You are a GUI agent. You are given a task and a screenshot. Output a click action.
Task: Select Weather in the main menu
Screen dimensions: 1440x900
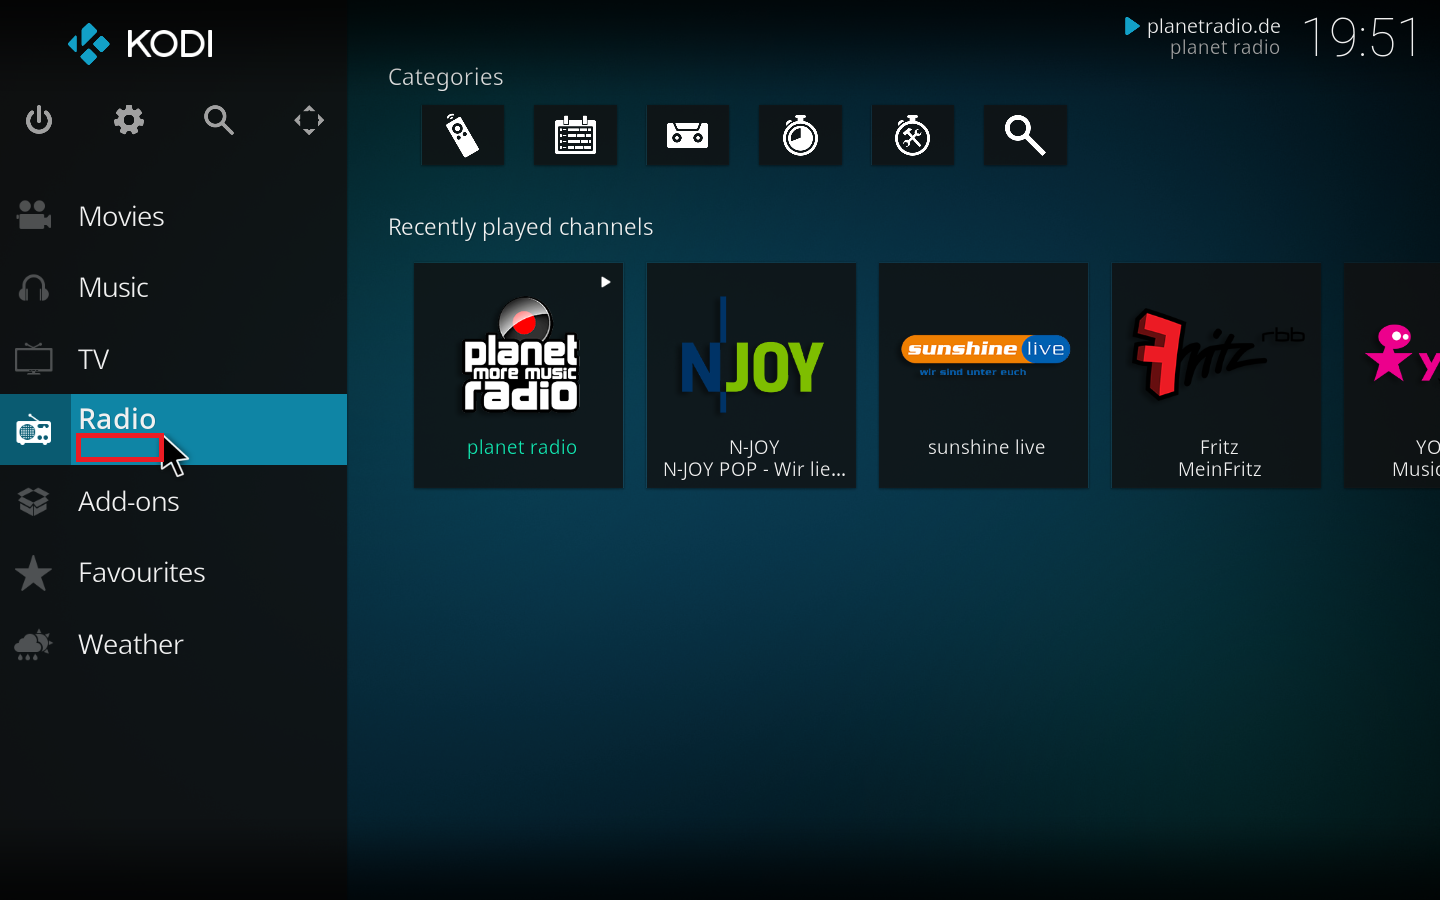173,644
